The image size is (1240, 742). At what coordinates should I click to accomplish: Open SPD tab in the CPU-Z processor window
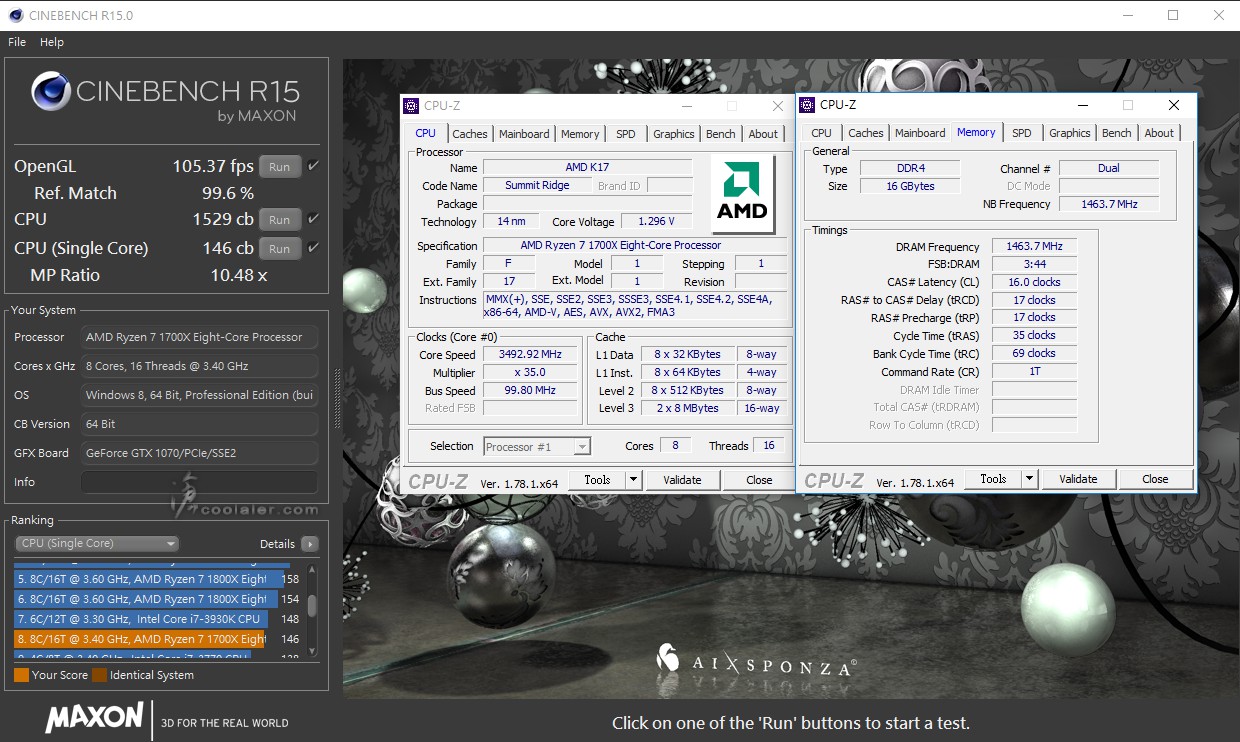(626, 134)
